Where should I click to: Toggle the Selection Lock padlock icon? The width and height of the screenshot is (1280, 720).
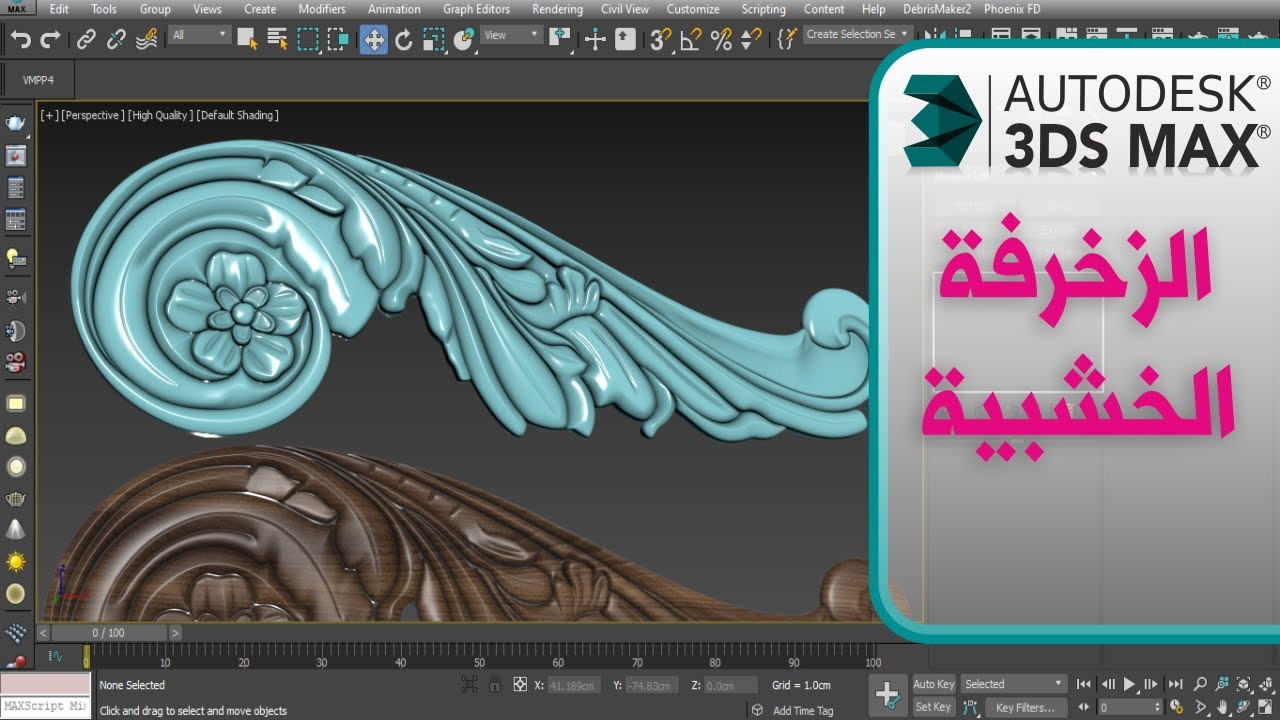pos(495,685)
